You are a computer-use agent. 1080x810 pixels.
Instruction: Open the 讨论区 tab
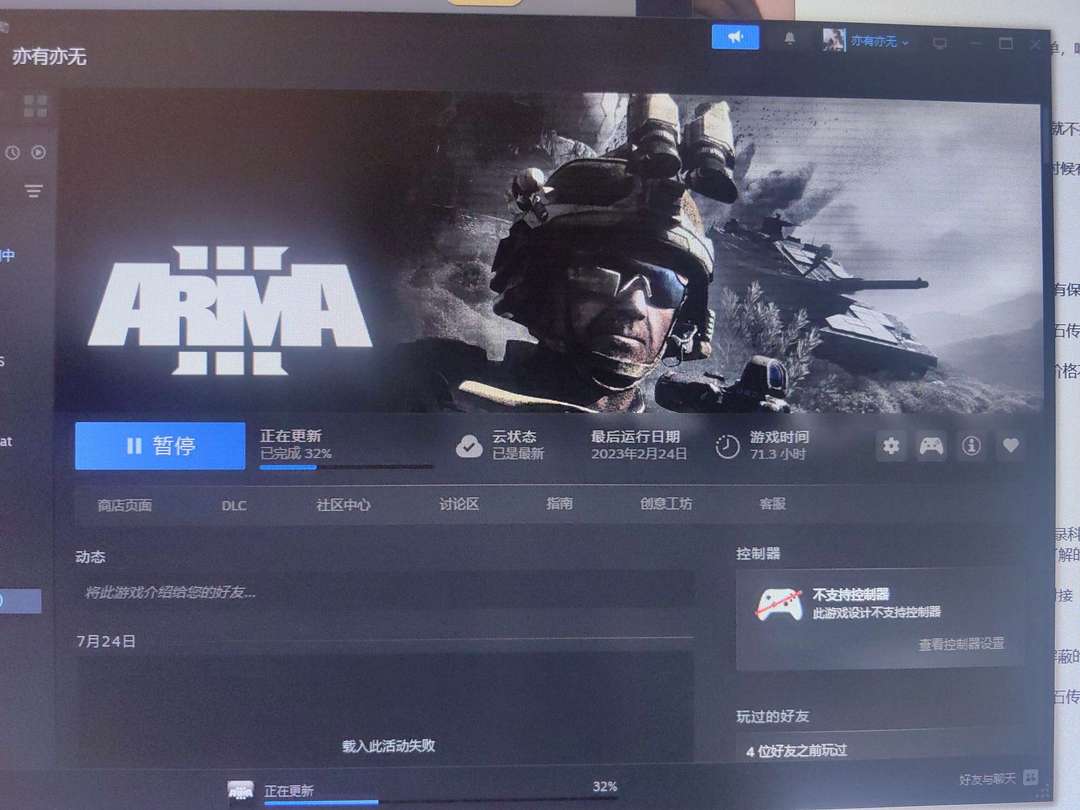click(x=459, y=504)
